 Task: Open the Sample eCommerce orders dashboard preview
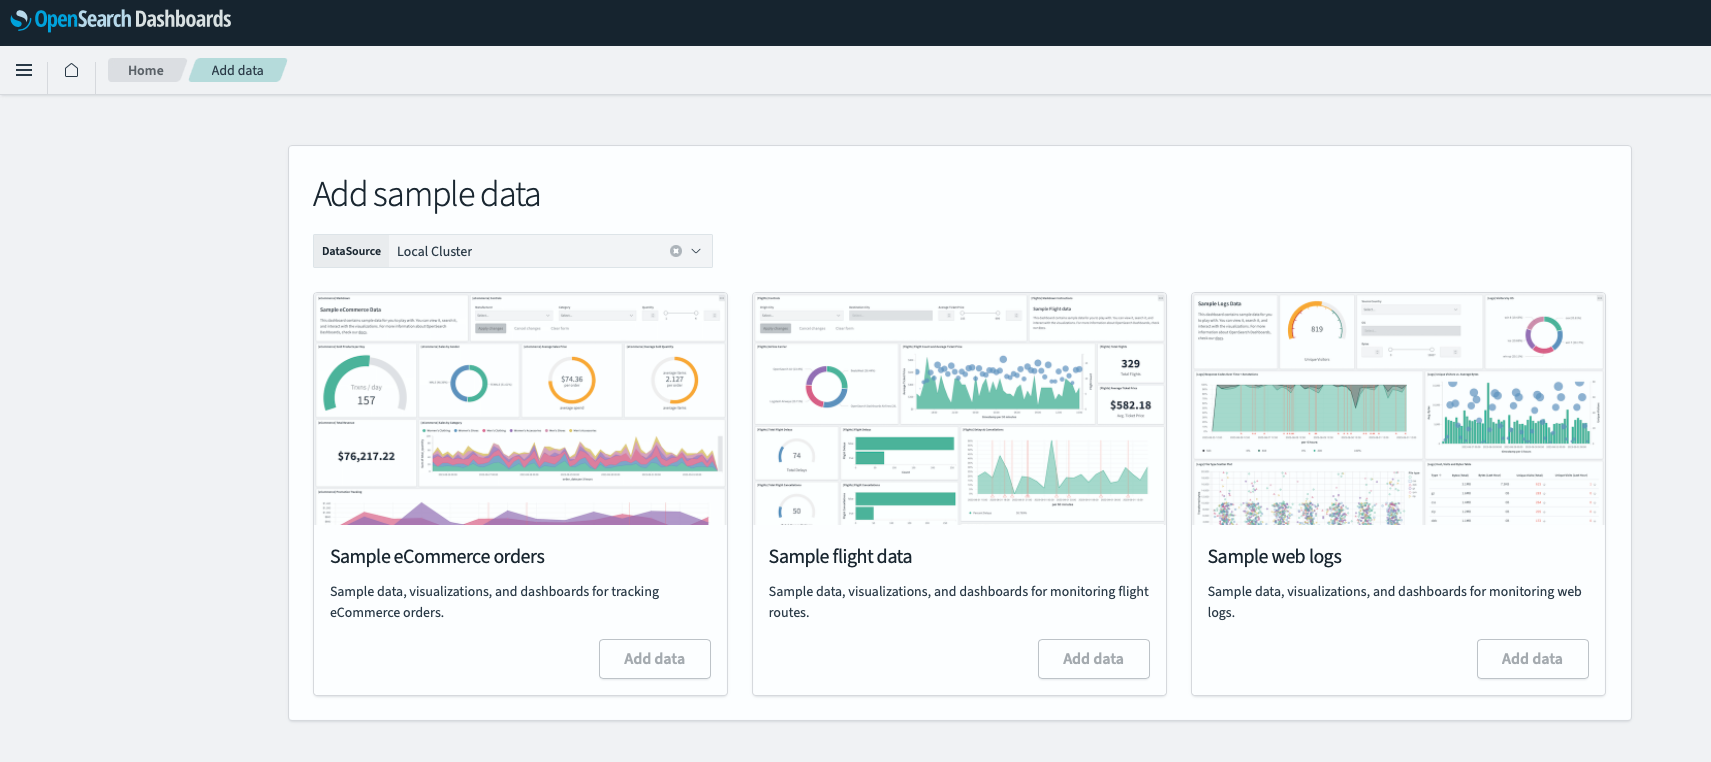pos(520,409)
